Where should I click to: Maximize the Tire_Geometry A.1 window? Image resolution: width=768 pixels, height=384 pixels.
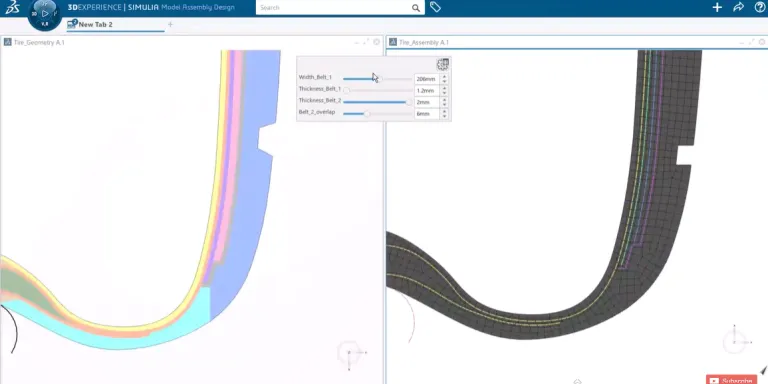[x=366, y=43]
